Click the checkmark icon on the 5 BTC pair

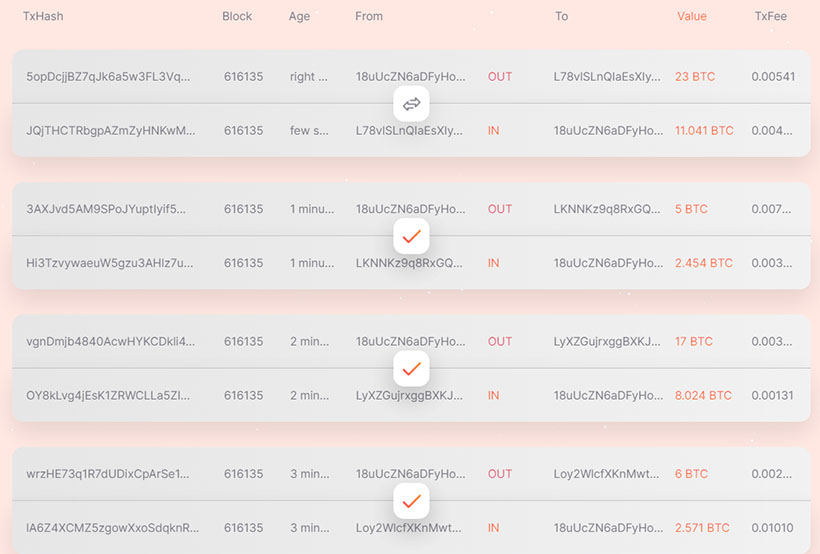(x=410, y=237)
